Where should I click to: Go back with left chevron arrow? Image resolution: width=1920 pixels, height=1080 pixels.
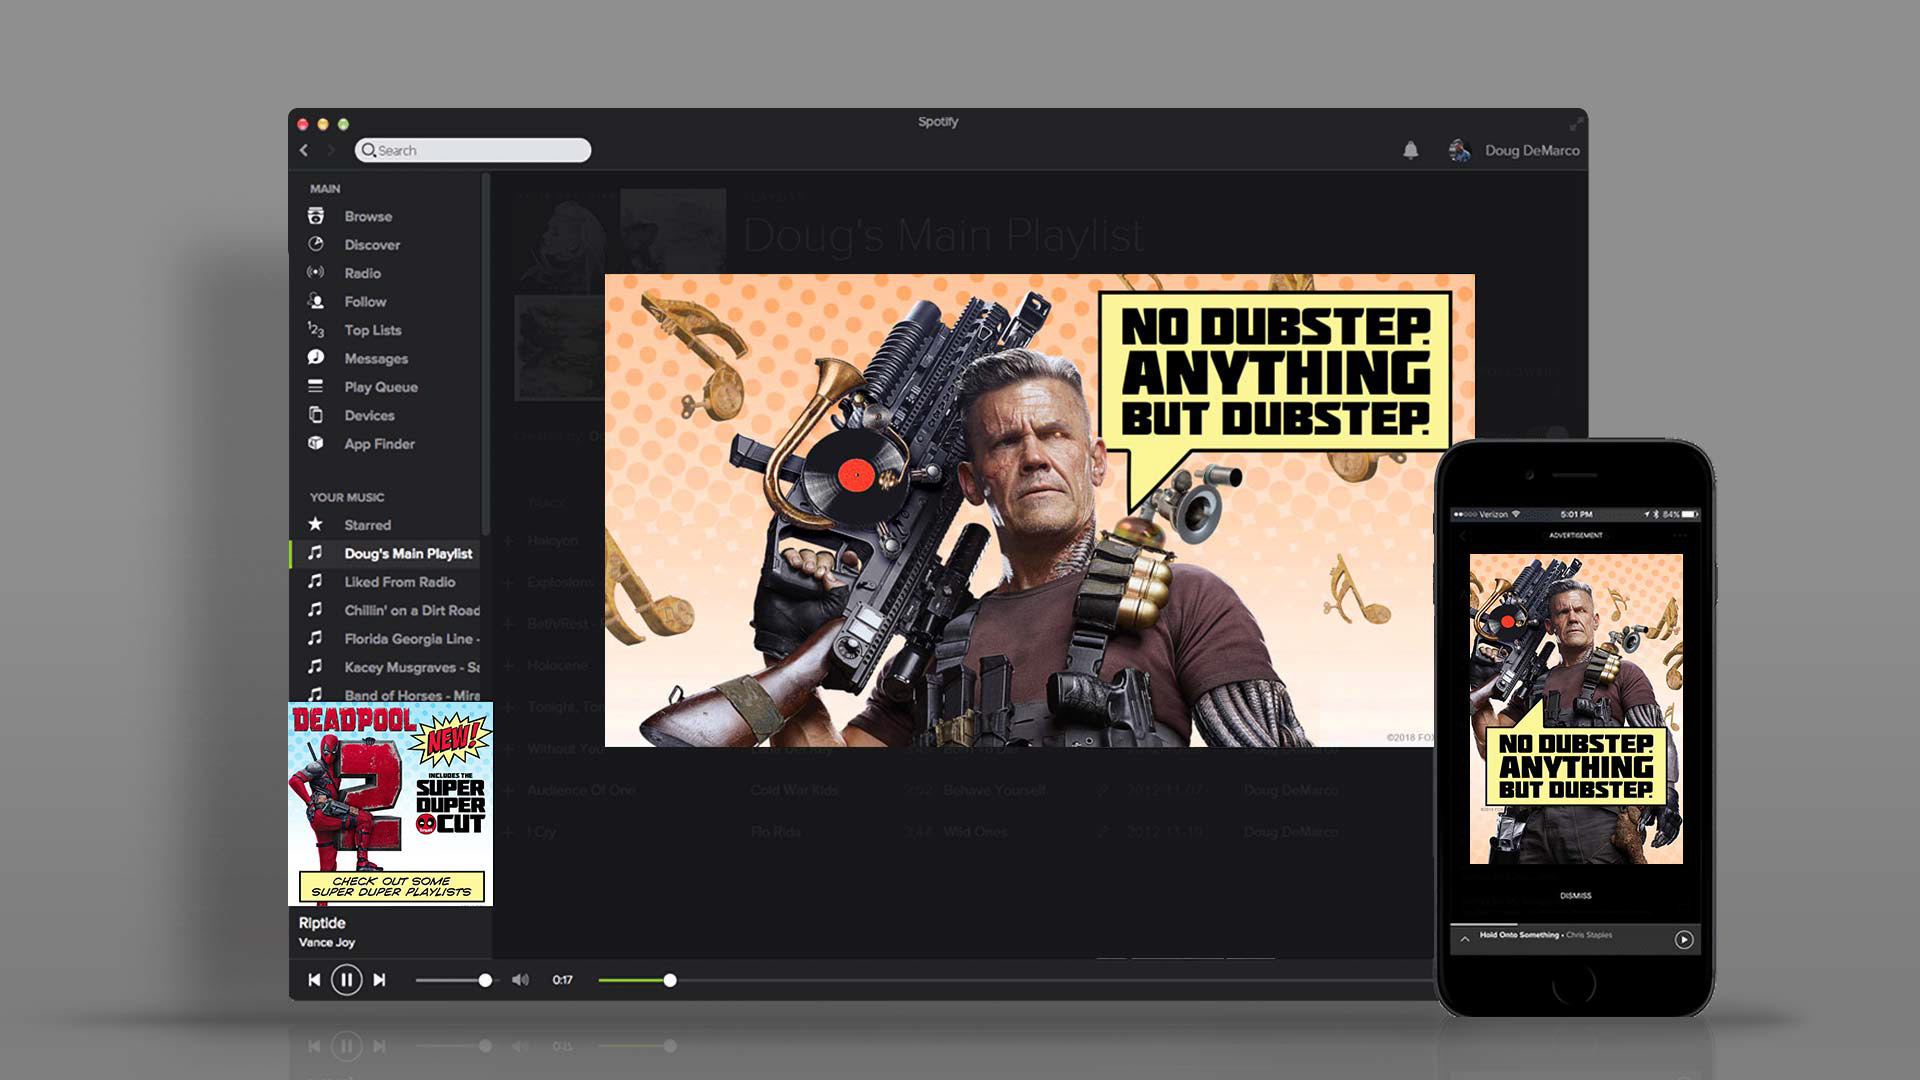(x=304, y=150)
